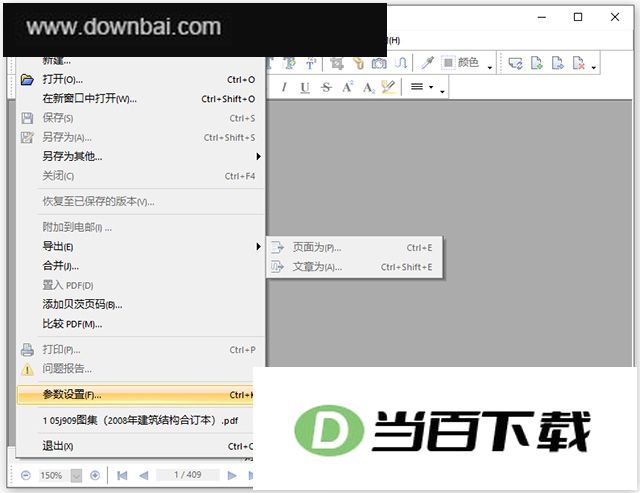The height and width of the screenshot is (493, 640).
Task: Open the 颜色 toolbar overflow arrow
Action: (489, 67)
